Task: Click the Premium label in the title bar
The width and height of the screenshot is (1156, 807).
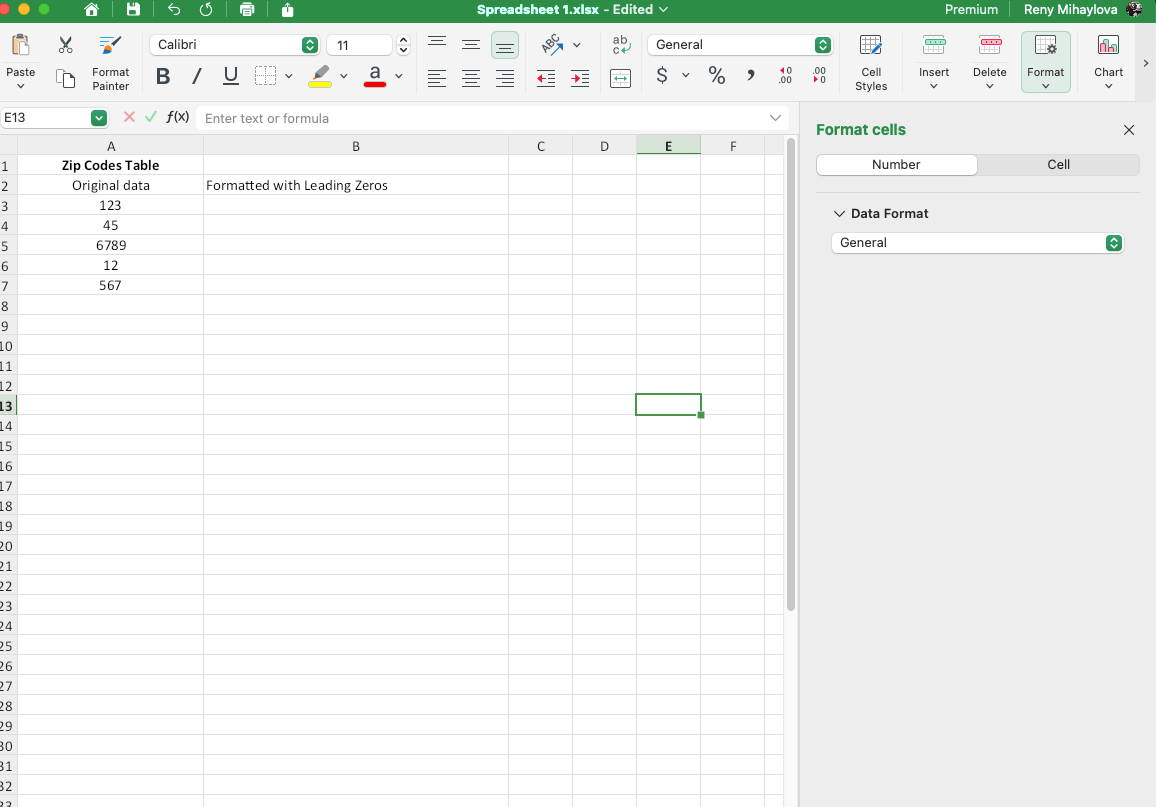Action: (971, 9)
